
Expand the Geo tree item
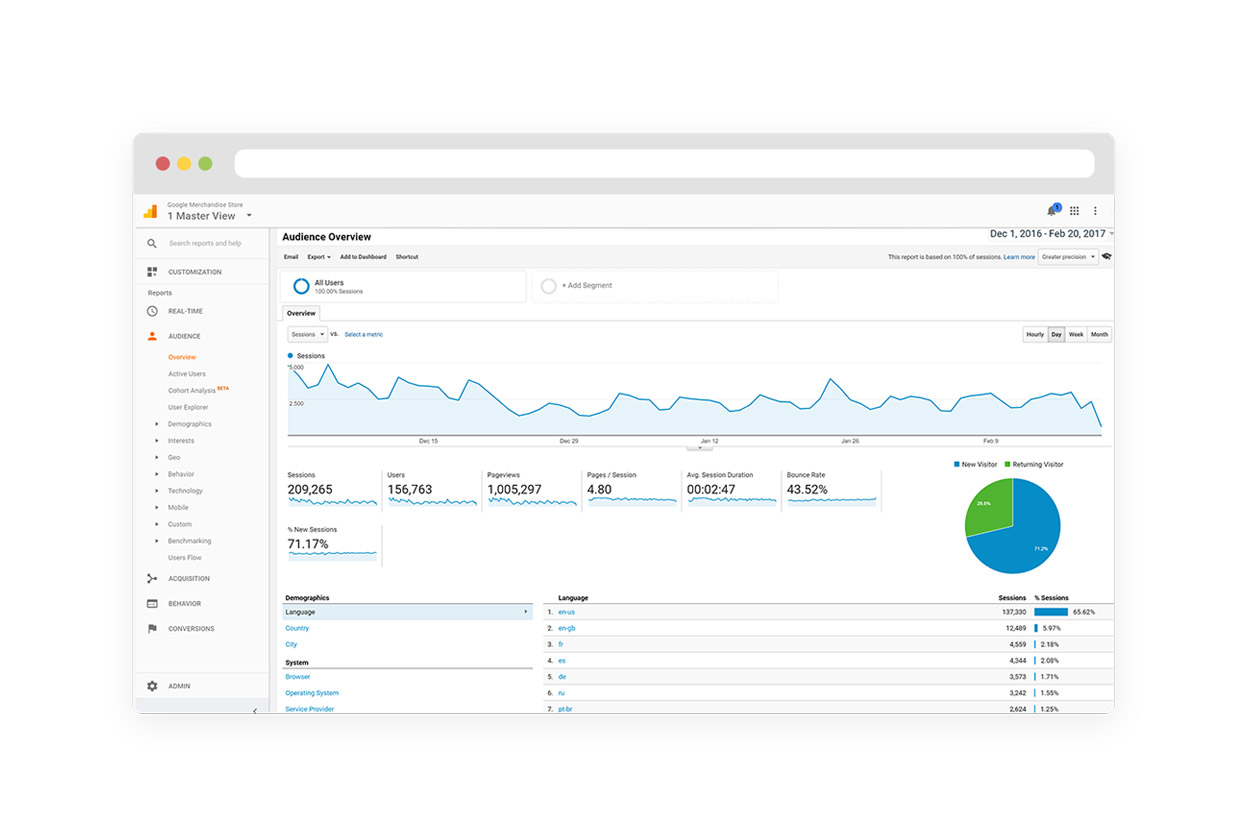pos(157,457)
